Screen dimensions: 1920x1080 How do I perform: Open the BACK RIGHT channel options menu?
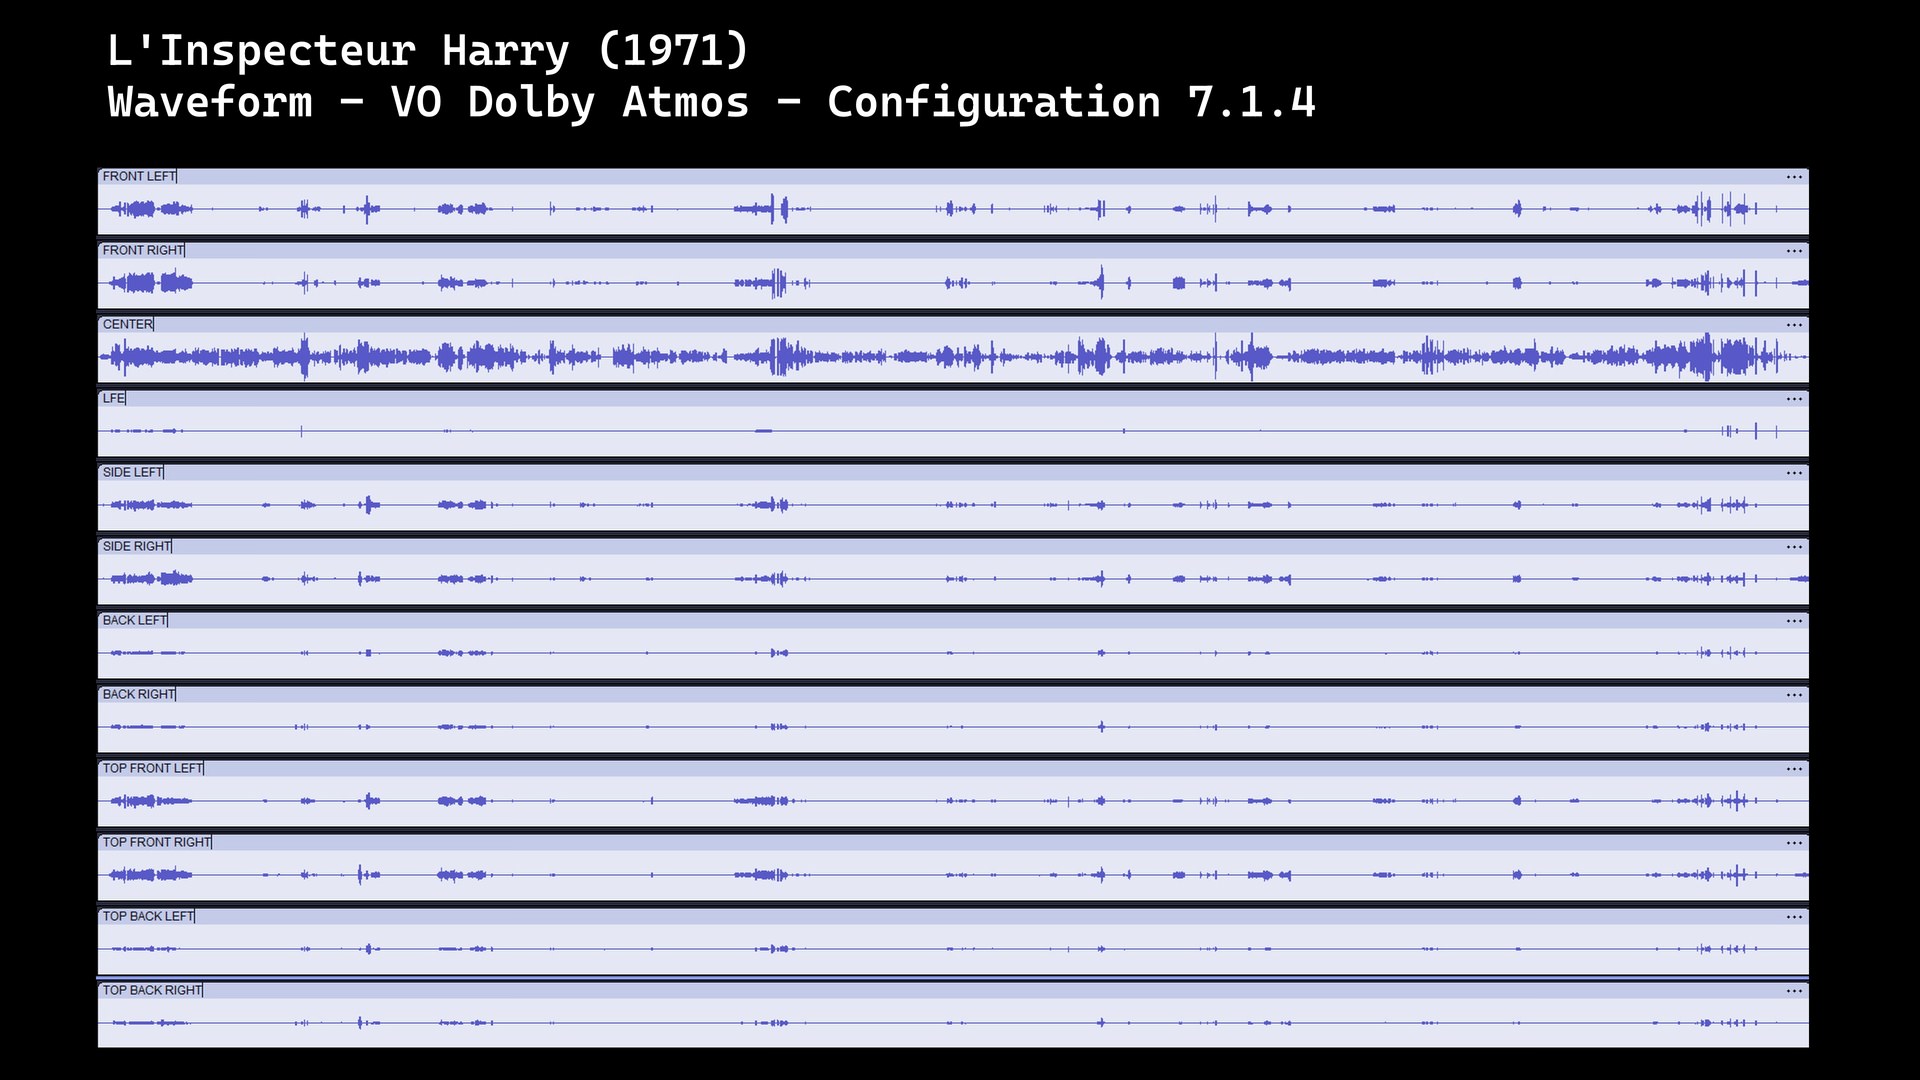(1795, 694)
